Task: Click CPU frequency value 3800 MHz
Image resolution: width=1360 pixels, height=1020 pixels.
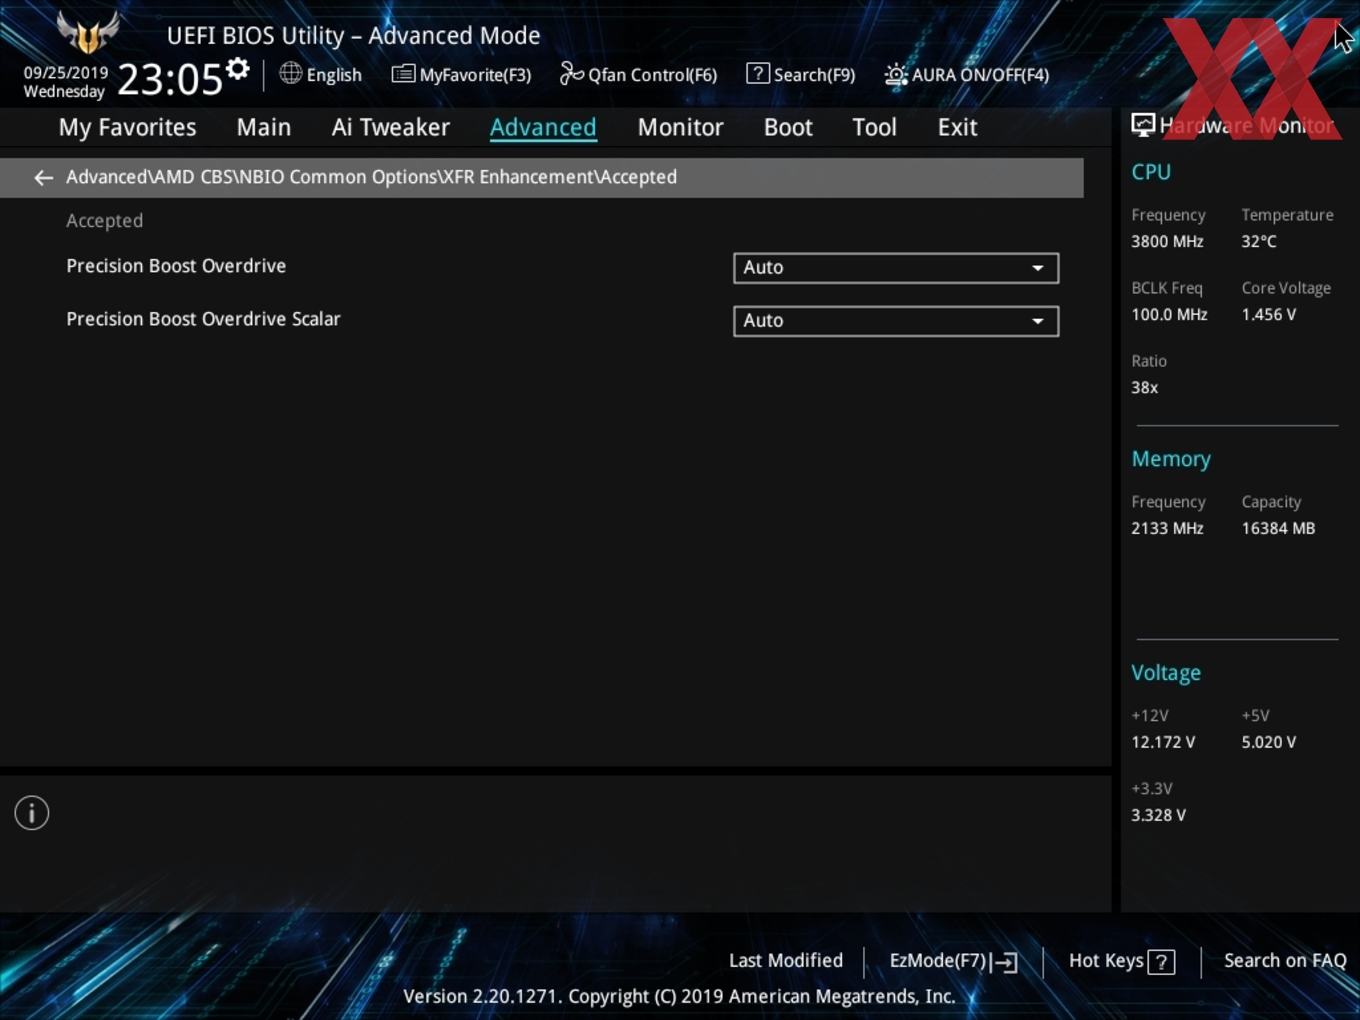Action: (1167, 241)
